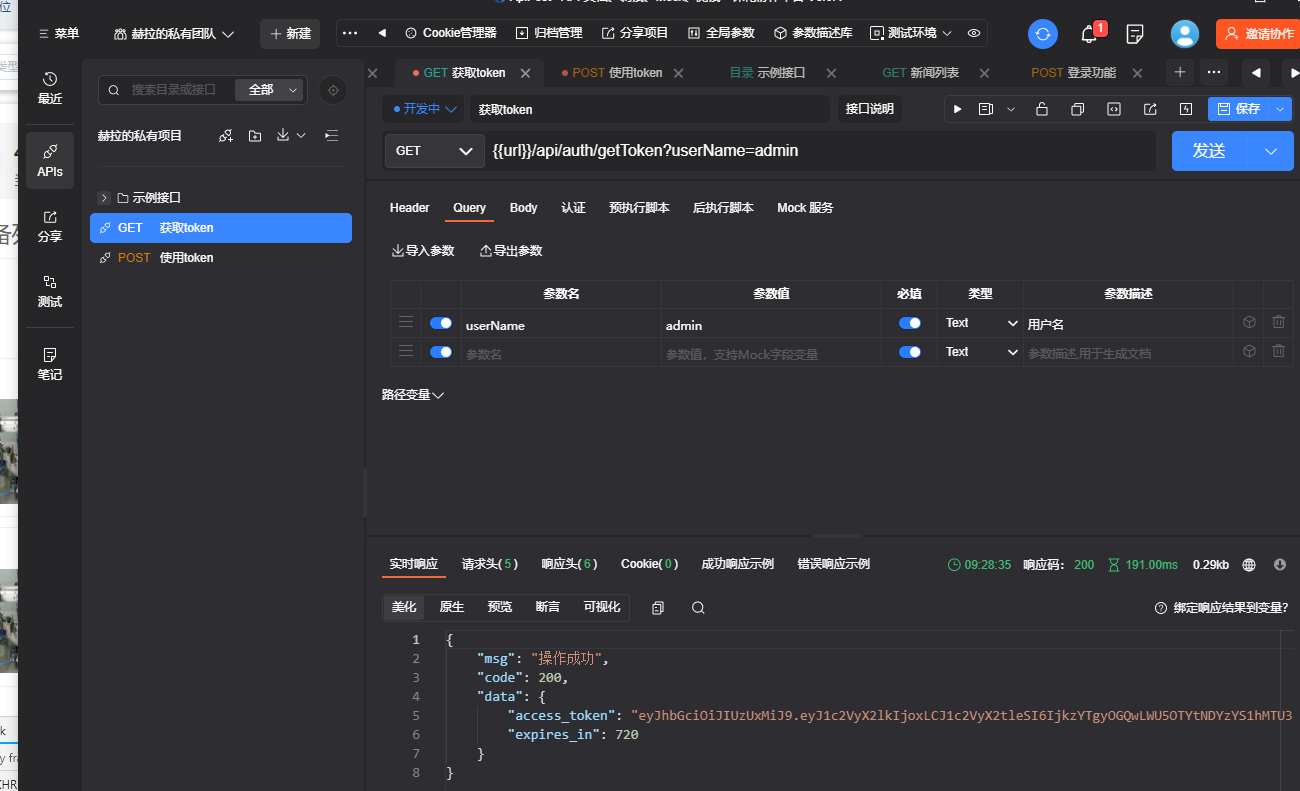Toggle off the userName query parameter
Screen dimensions: 1300x791
pyautogui.click(x=440, y=322)
